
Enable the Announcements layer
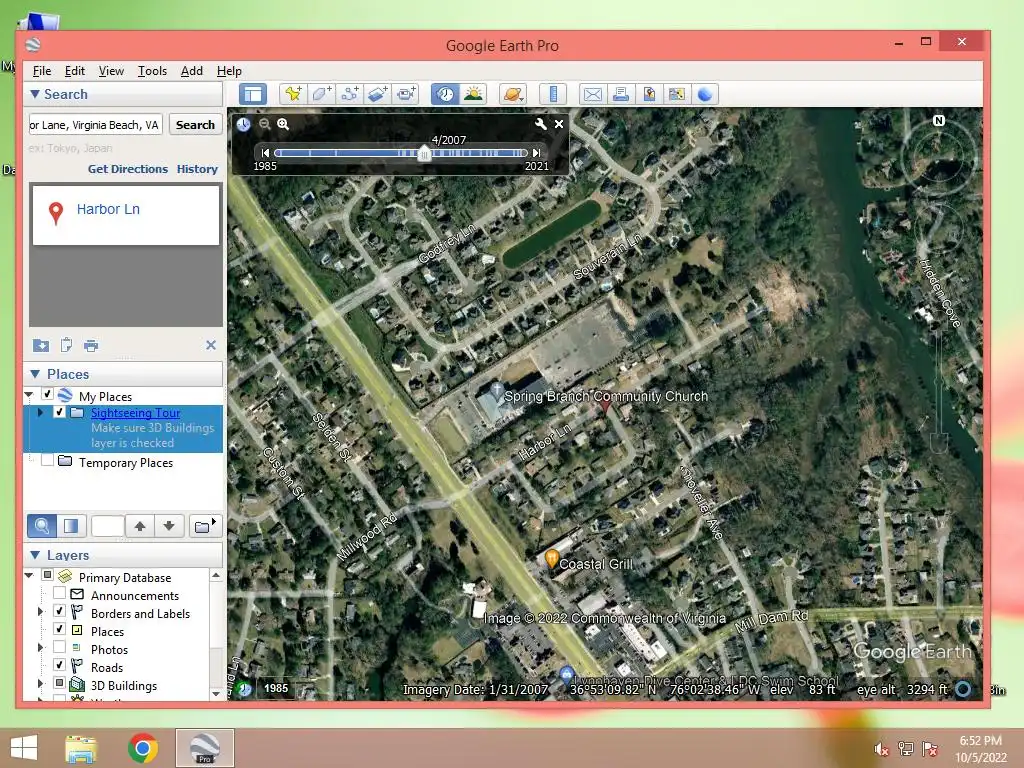(x=59, y=594)
